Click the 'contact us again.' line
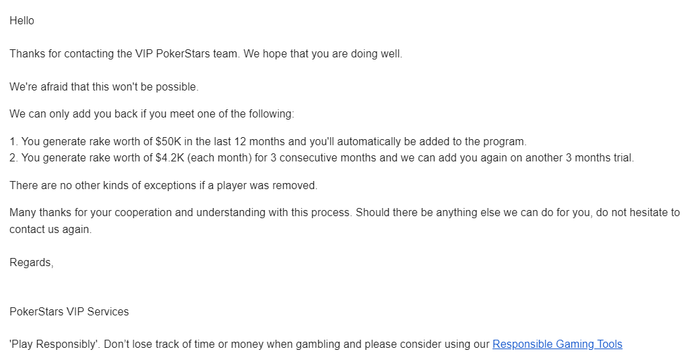Viewport: 700px width, 360px height. tap(50, 230)
